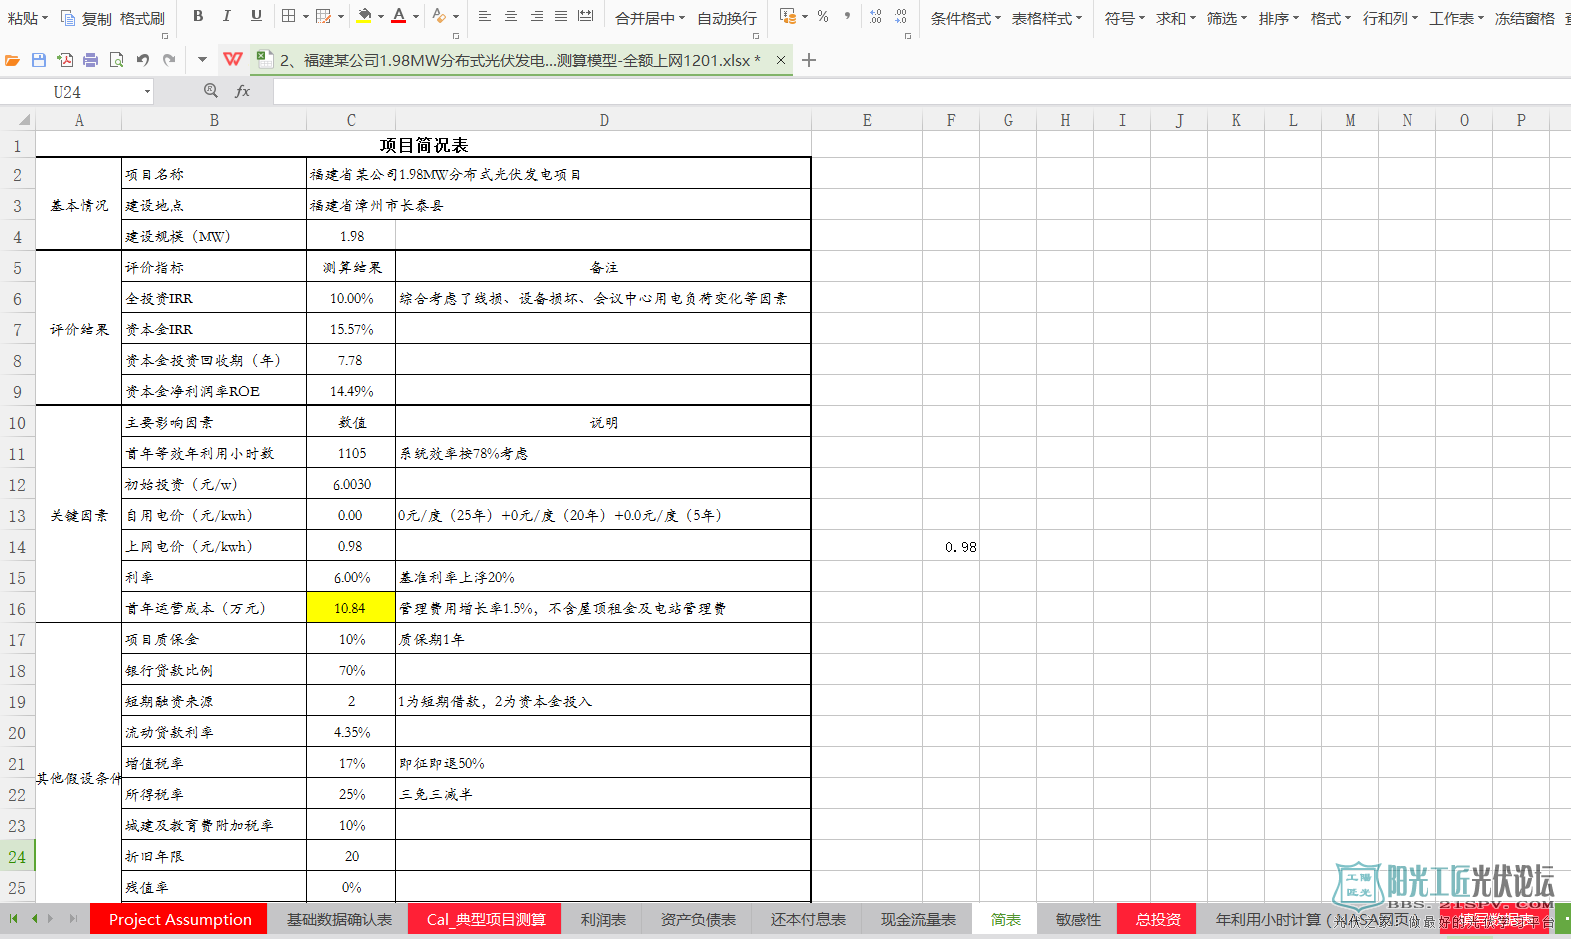Increase decimal places
The height and width of the screenshot is (939, 1571).
click(875, 16)
